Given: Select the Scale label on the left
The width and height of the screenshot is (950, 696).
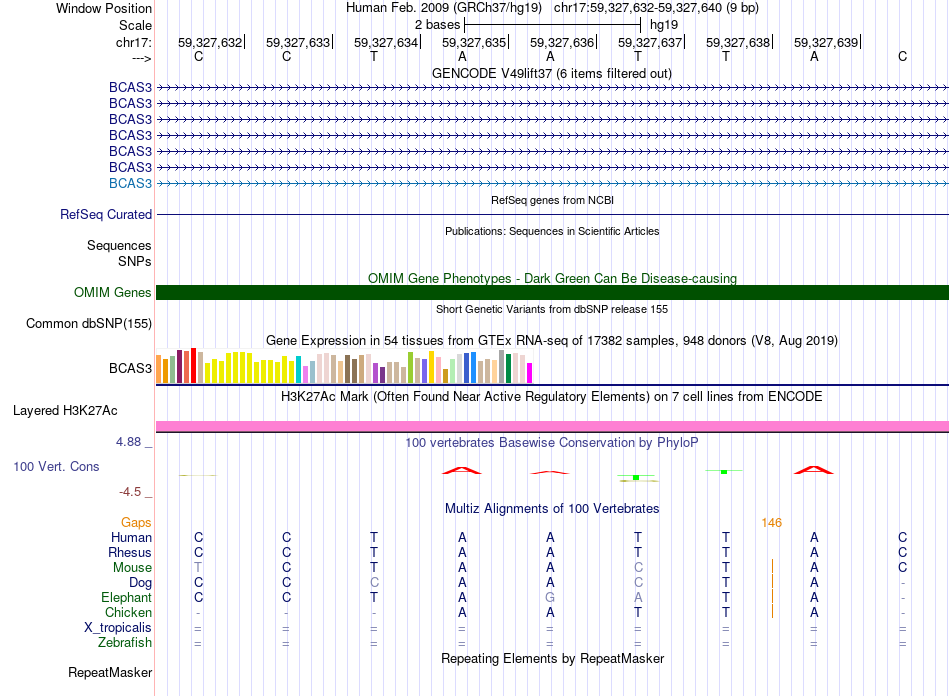Looking at the screenshot, I should pos(135,25).
